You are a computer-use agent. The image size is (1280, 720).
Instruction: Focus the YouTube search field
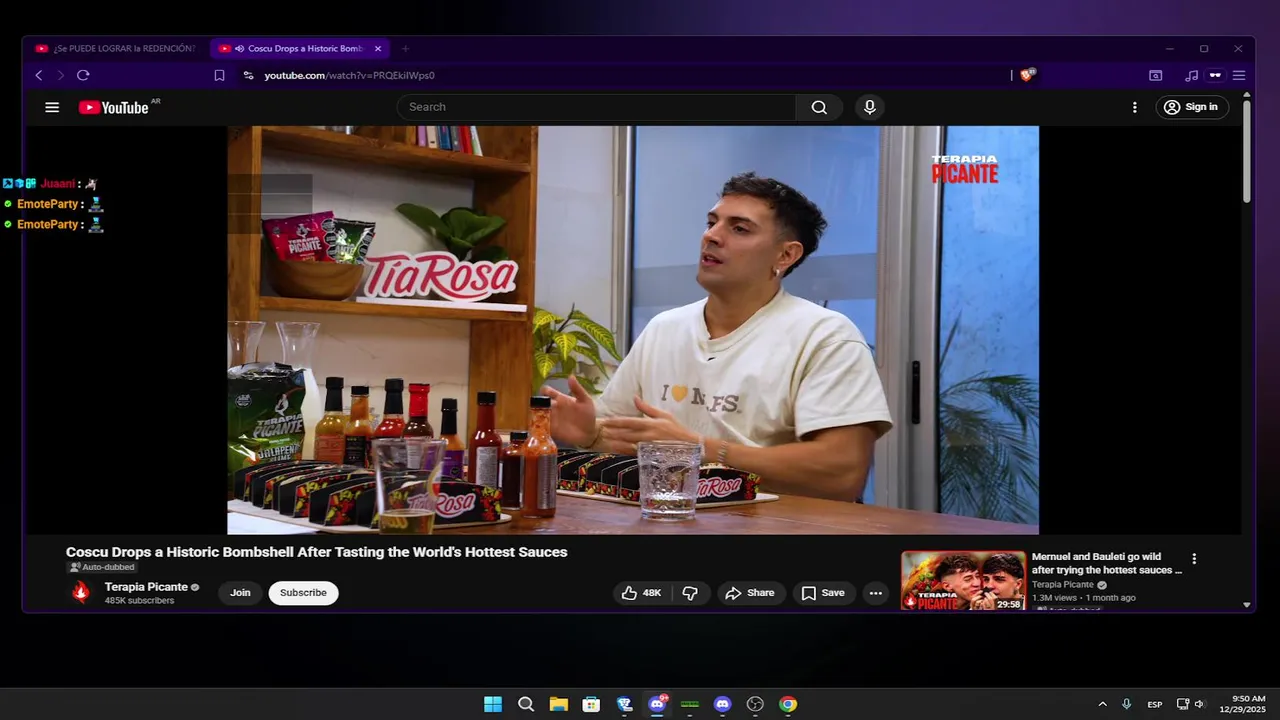coord(597,107)
